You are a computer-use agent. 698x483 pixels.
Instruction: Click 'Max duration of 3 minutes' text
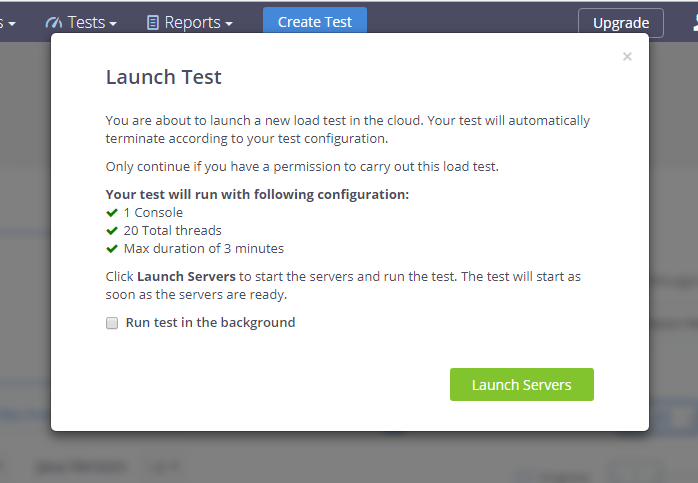(203, 248)
